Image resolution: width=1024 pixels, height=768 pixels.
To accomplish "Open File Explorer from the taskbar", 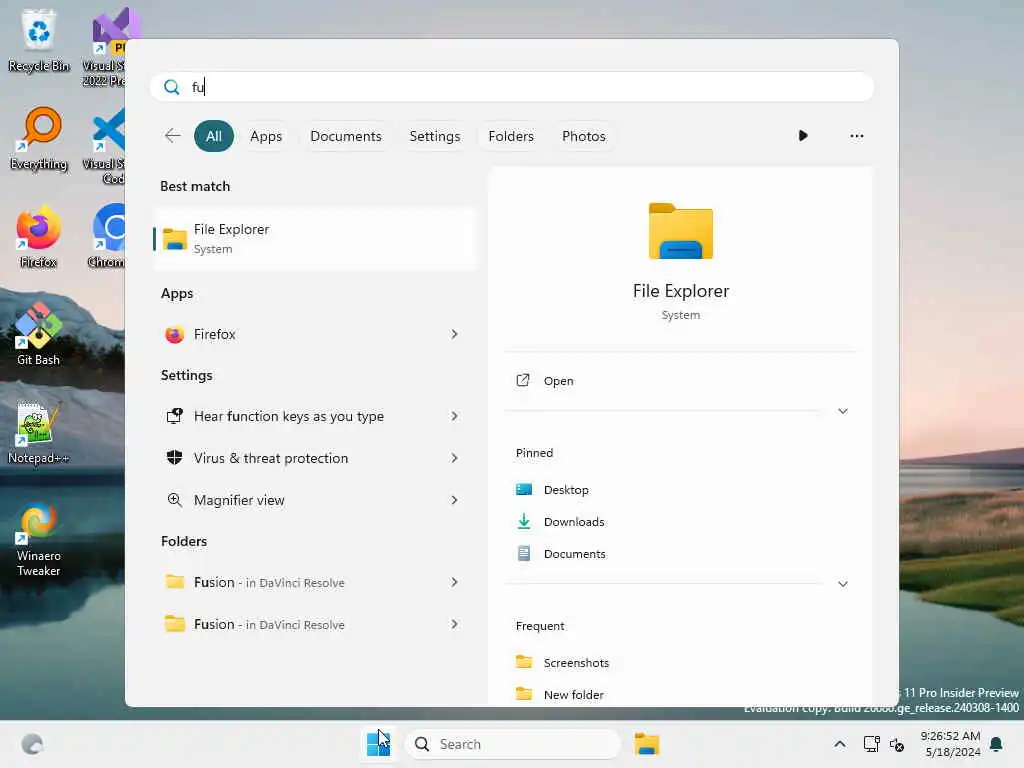I will (647, 744).
